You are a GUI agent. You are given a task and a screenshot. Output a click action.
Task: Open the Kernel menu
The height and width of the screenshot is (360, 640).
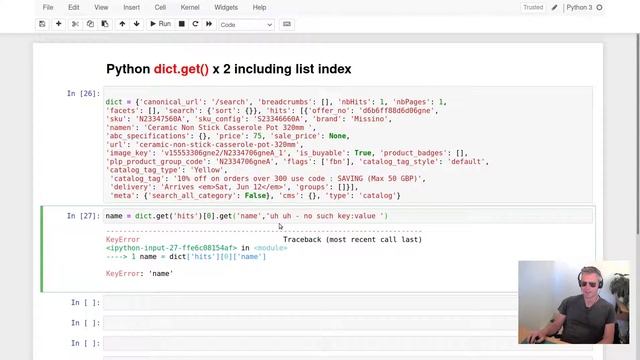pyautogui.click(x=190, y=7)
